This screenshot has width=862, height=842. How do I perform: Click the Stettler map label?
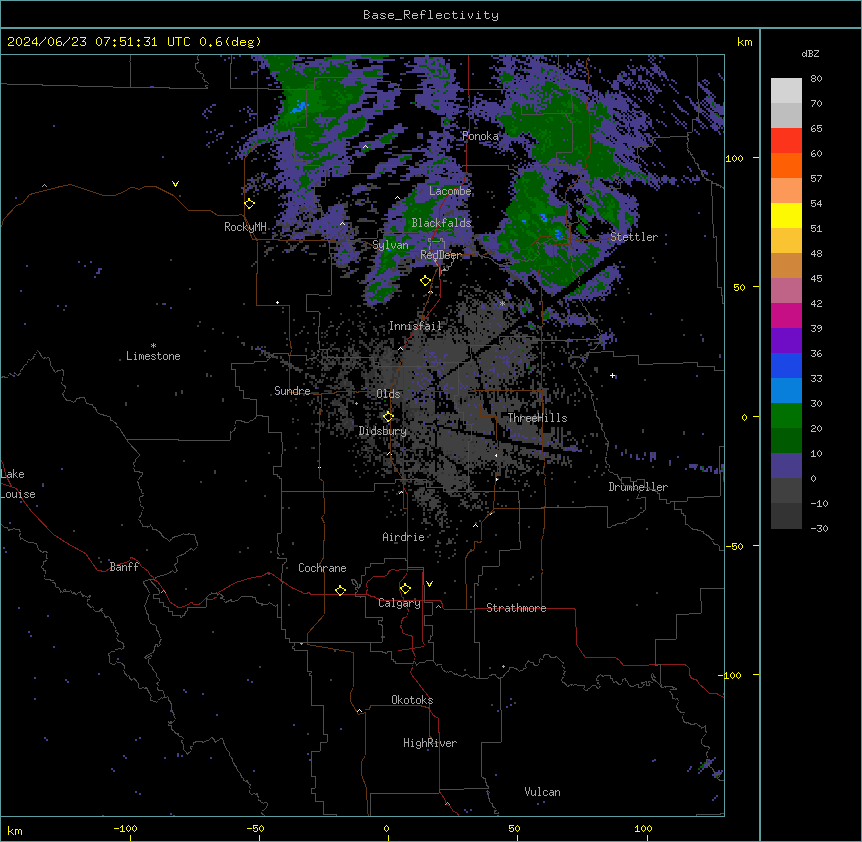coord(634,237)
